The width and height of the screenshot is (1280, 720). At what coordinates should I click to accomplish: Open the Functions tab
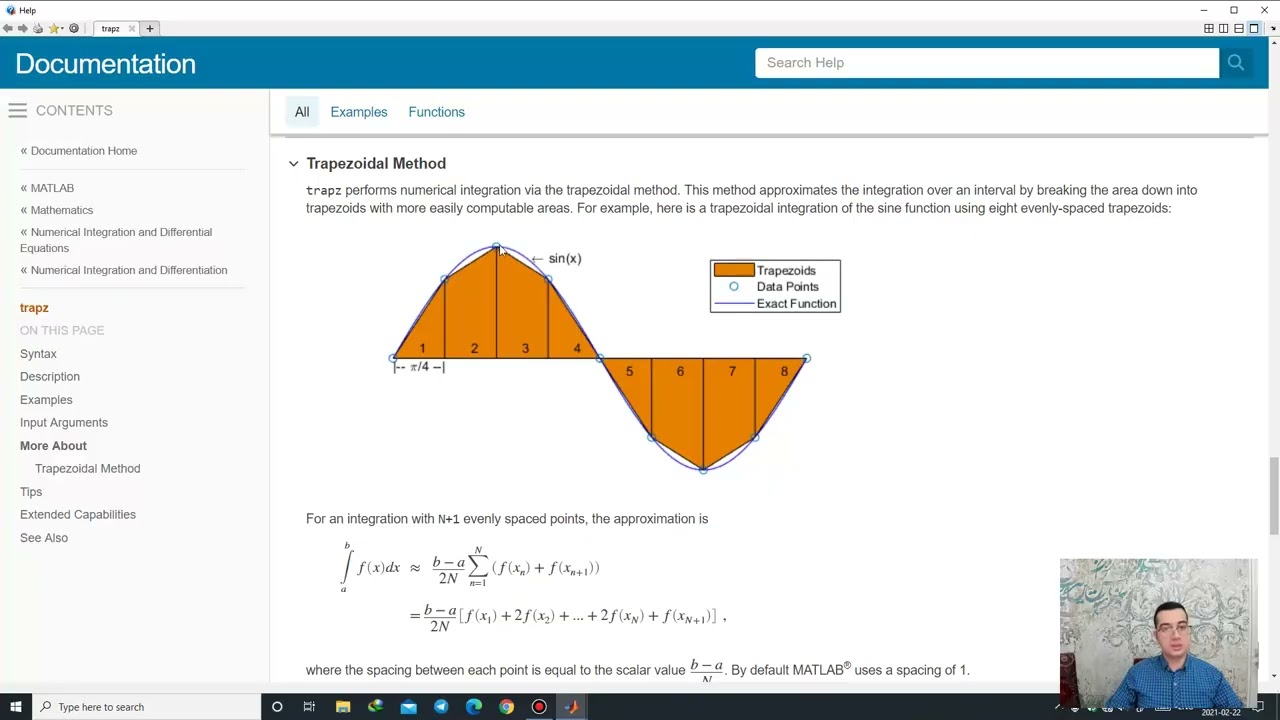click(x=436, y=112)
